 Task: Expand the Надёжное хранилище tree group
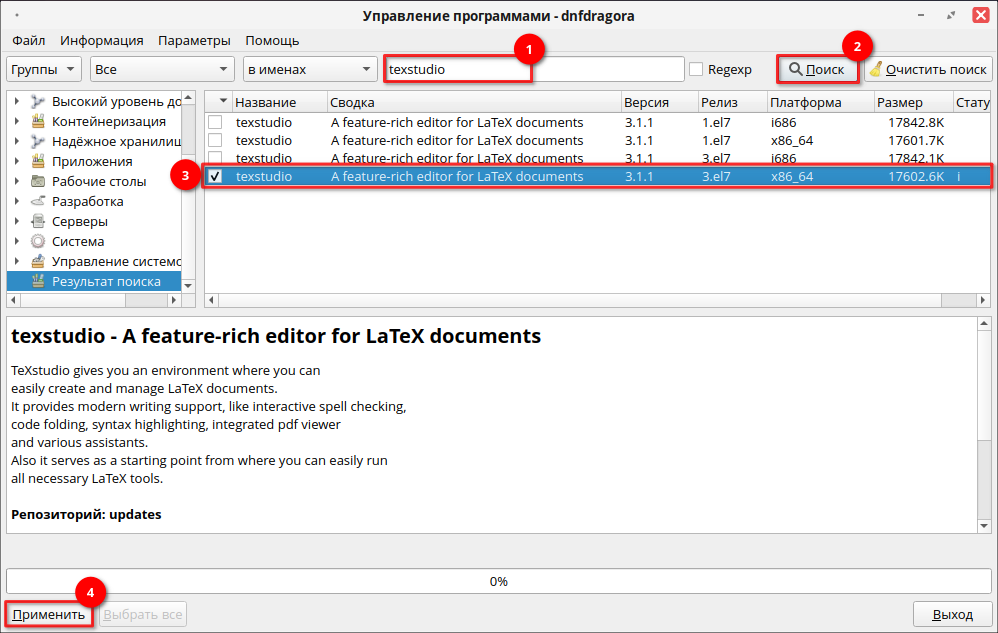click(17, 141)
